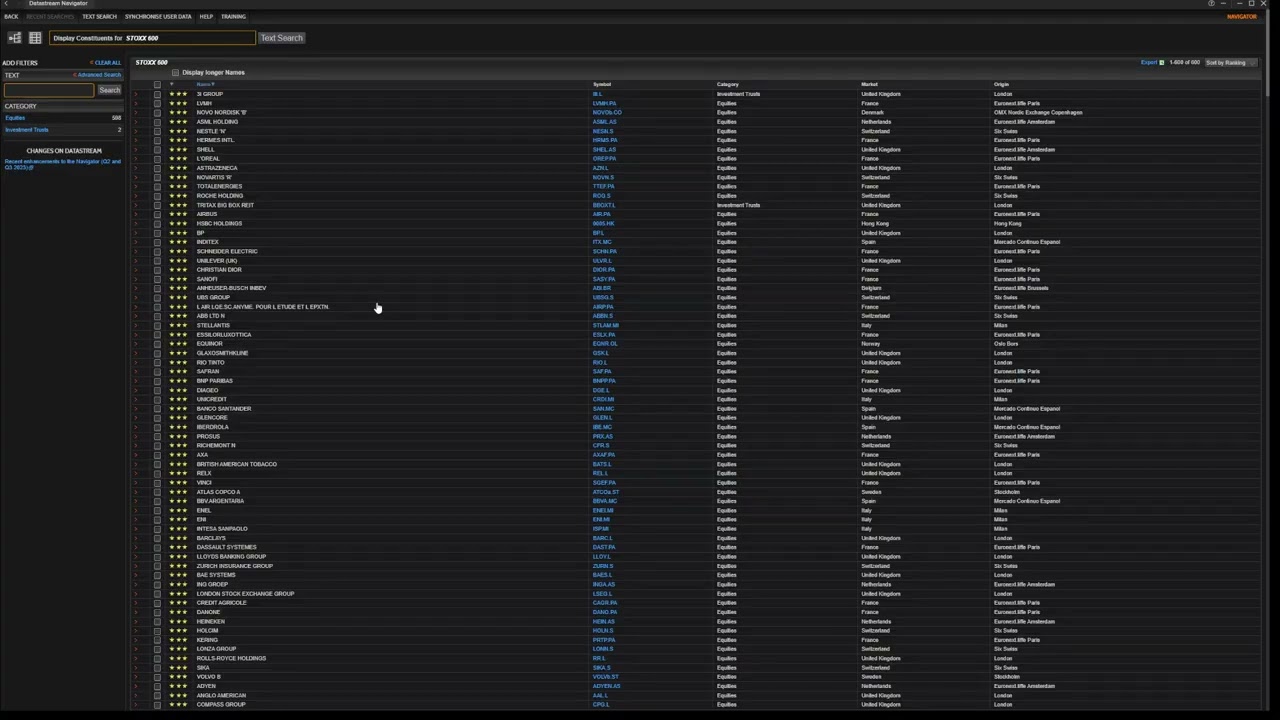Click the star rating of ADYEN
Image resolution: width=1280 pixels, height=720 pixels.
pos(178,686)
